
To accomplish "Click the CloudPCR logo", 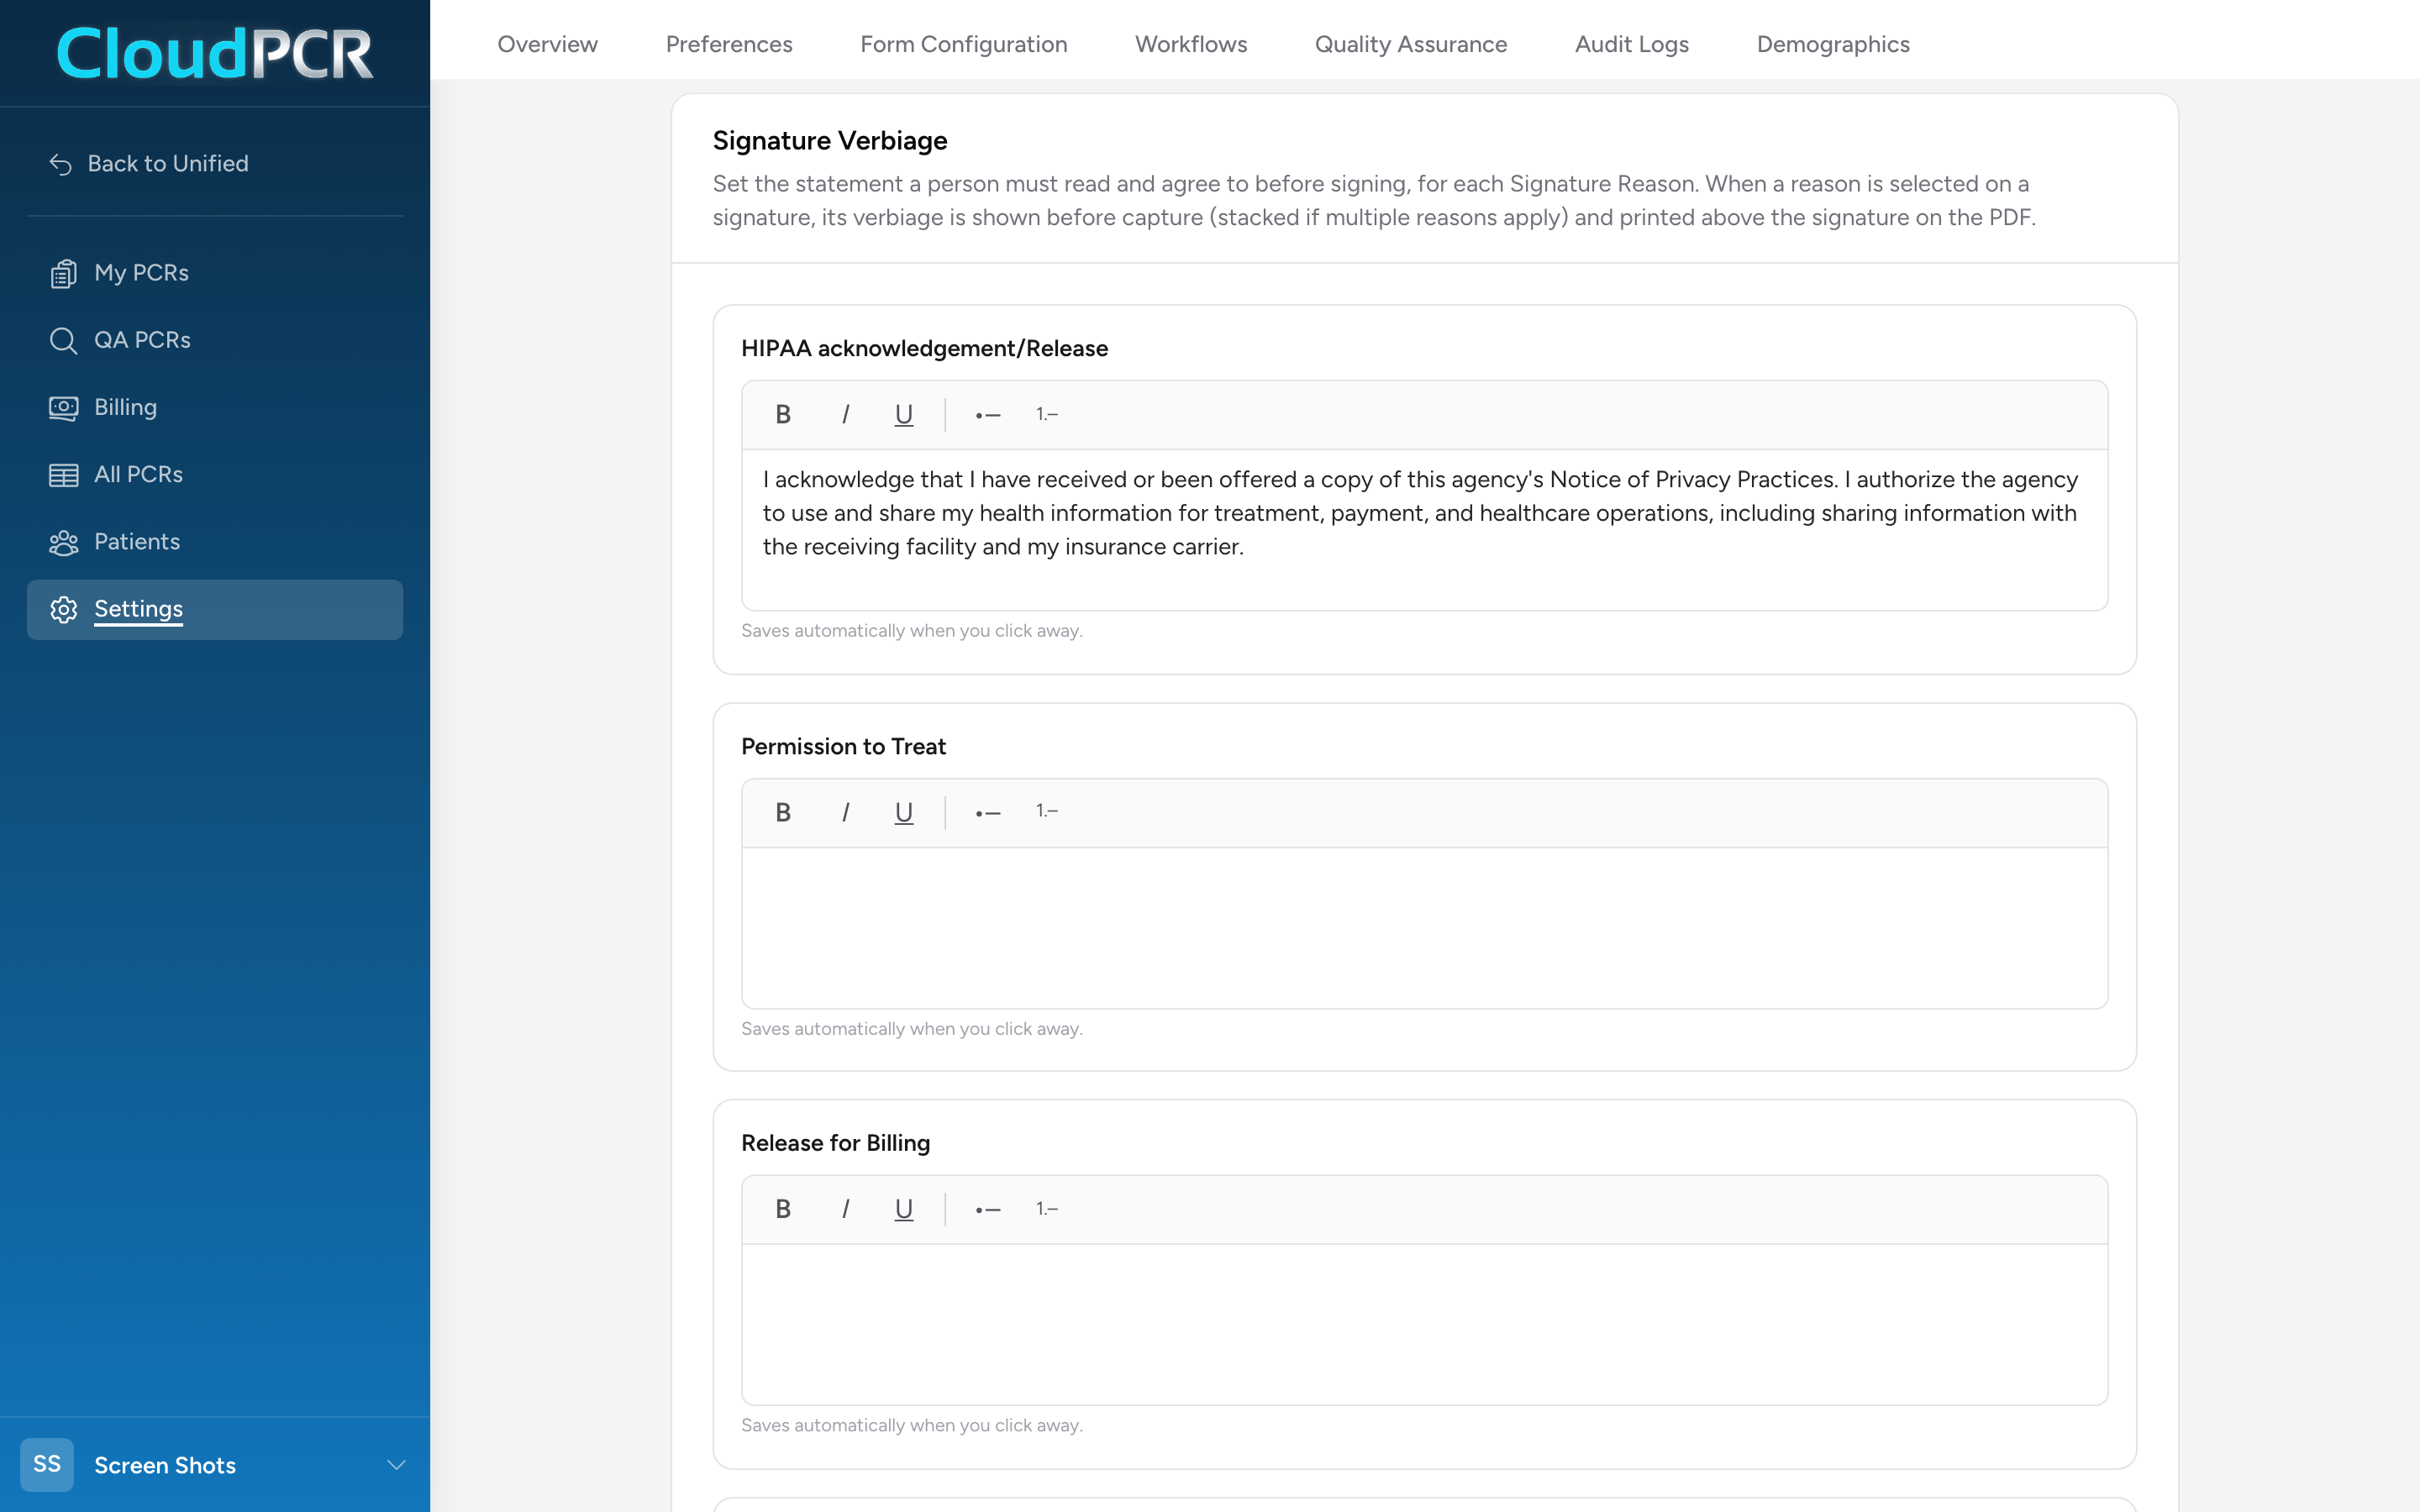I will 215,52.
